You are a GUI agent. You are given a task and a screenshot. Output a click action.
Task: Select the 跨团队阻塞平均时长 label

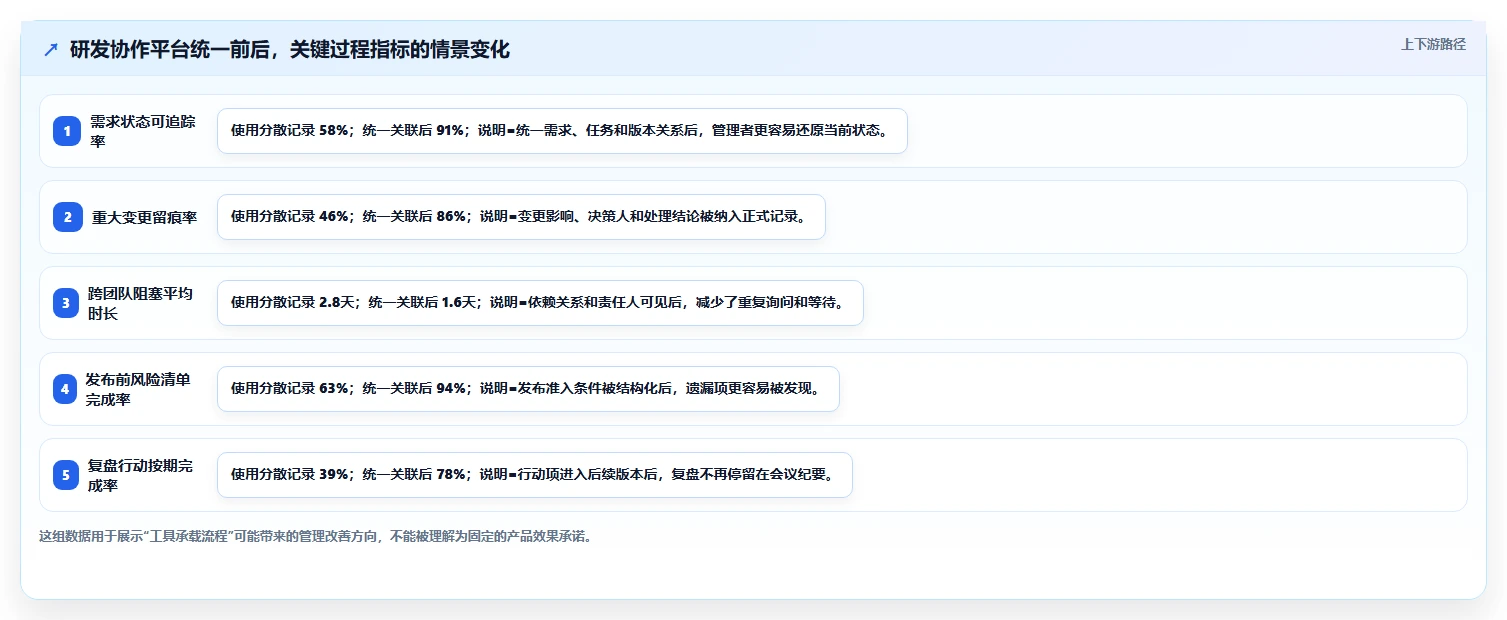tap(141, 303)
